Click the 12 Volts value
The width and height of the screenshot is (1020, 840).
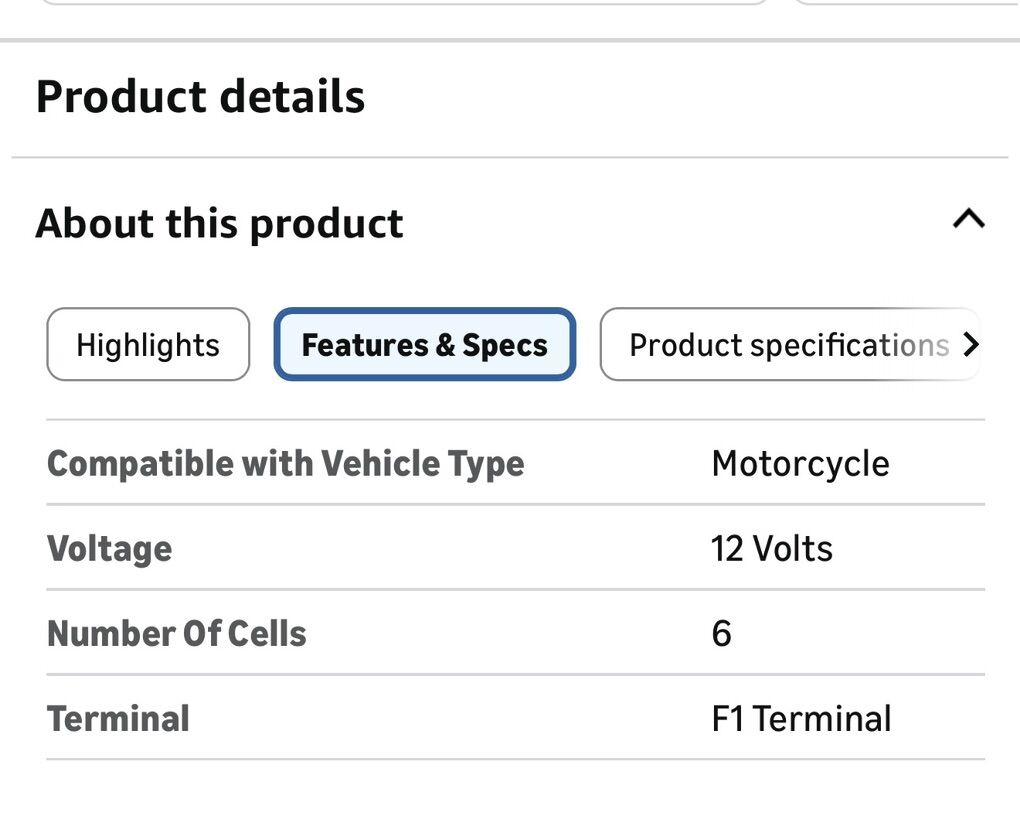(x=771, y=549)
